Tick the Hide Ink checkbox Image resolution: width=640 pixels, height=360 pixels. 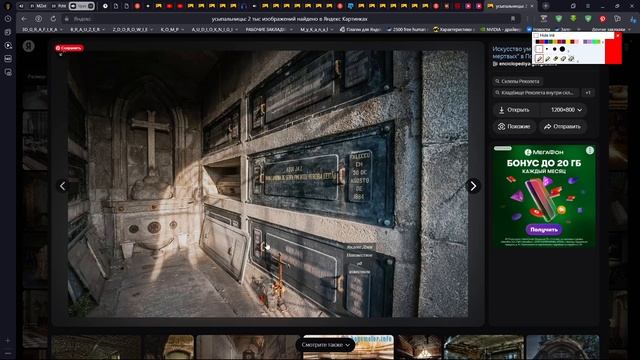(536, 36)
